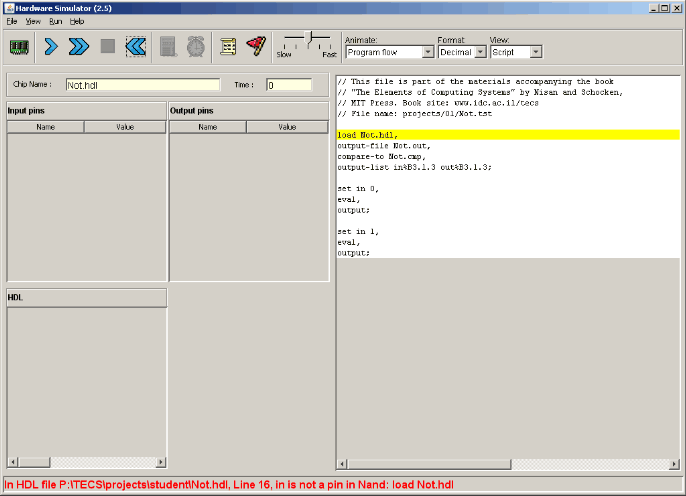Click the 'set in 0,' script line

point(358,188)
